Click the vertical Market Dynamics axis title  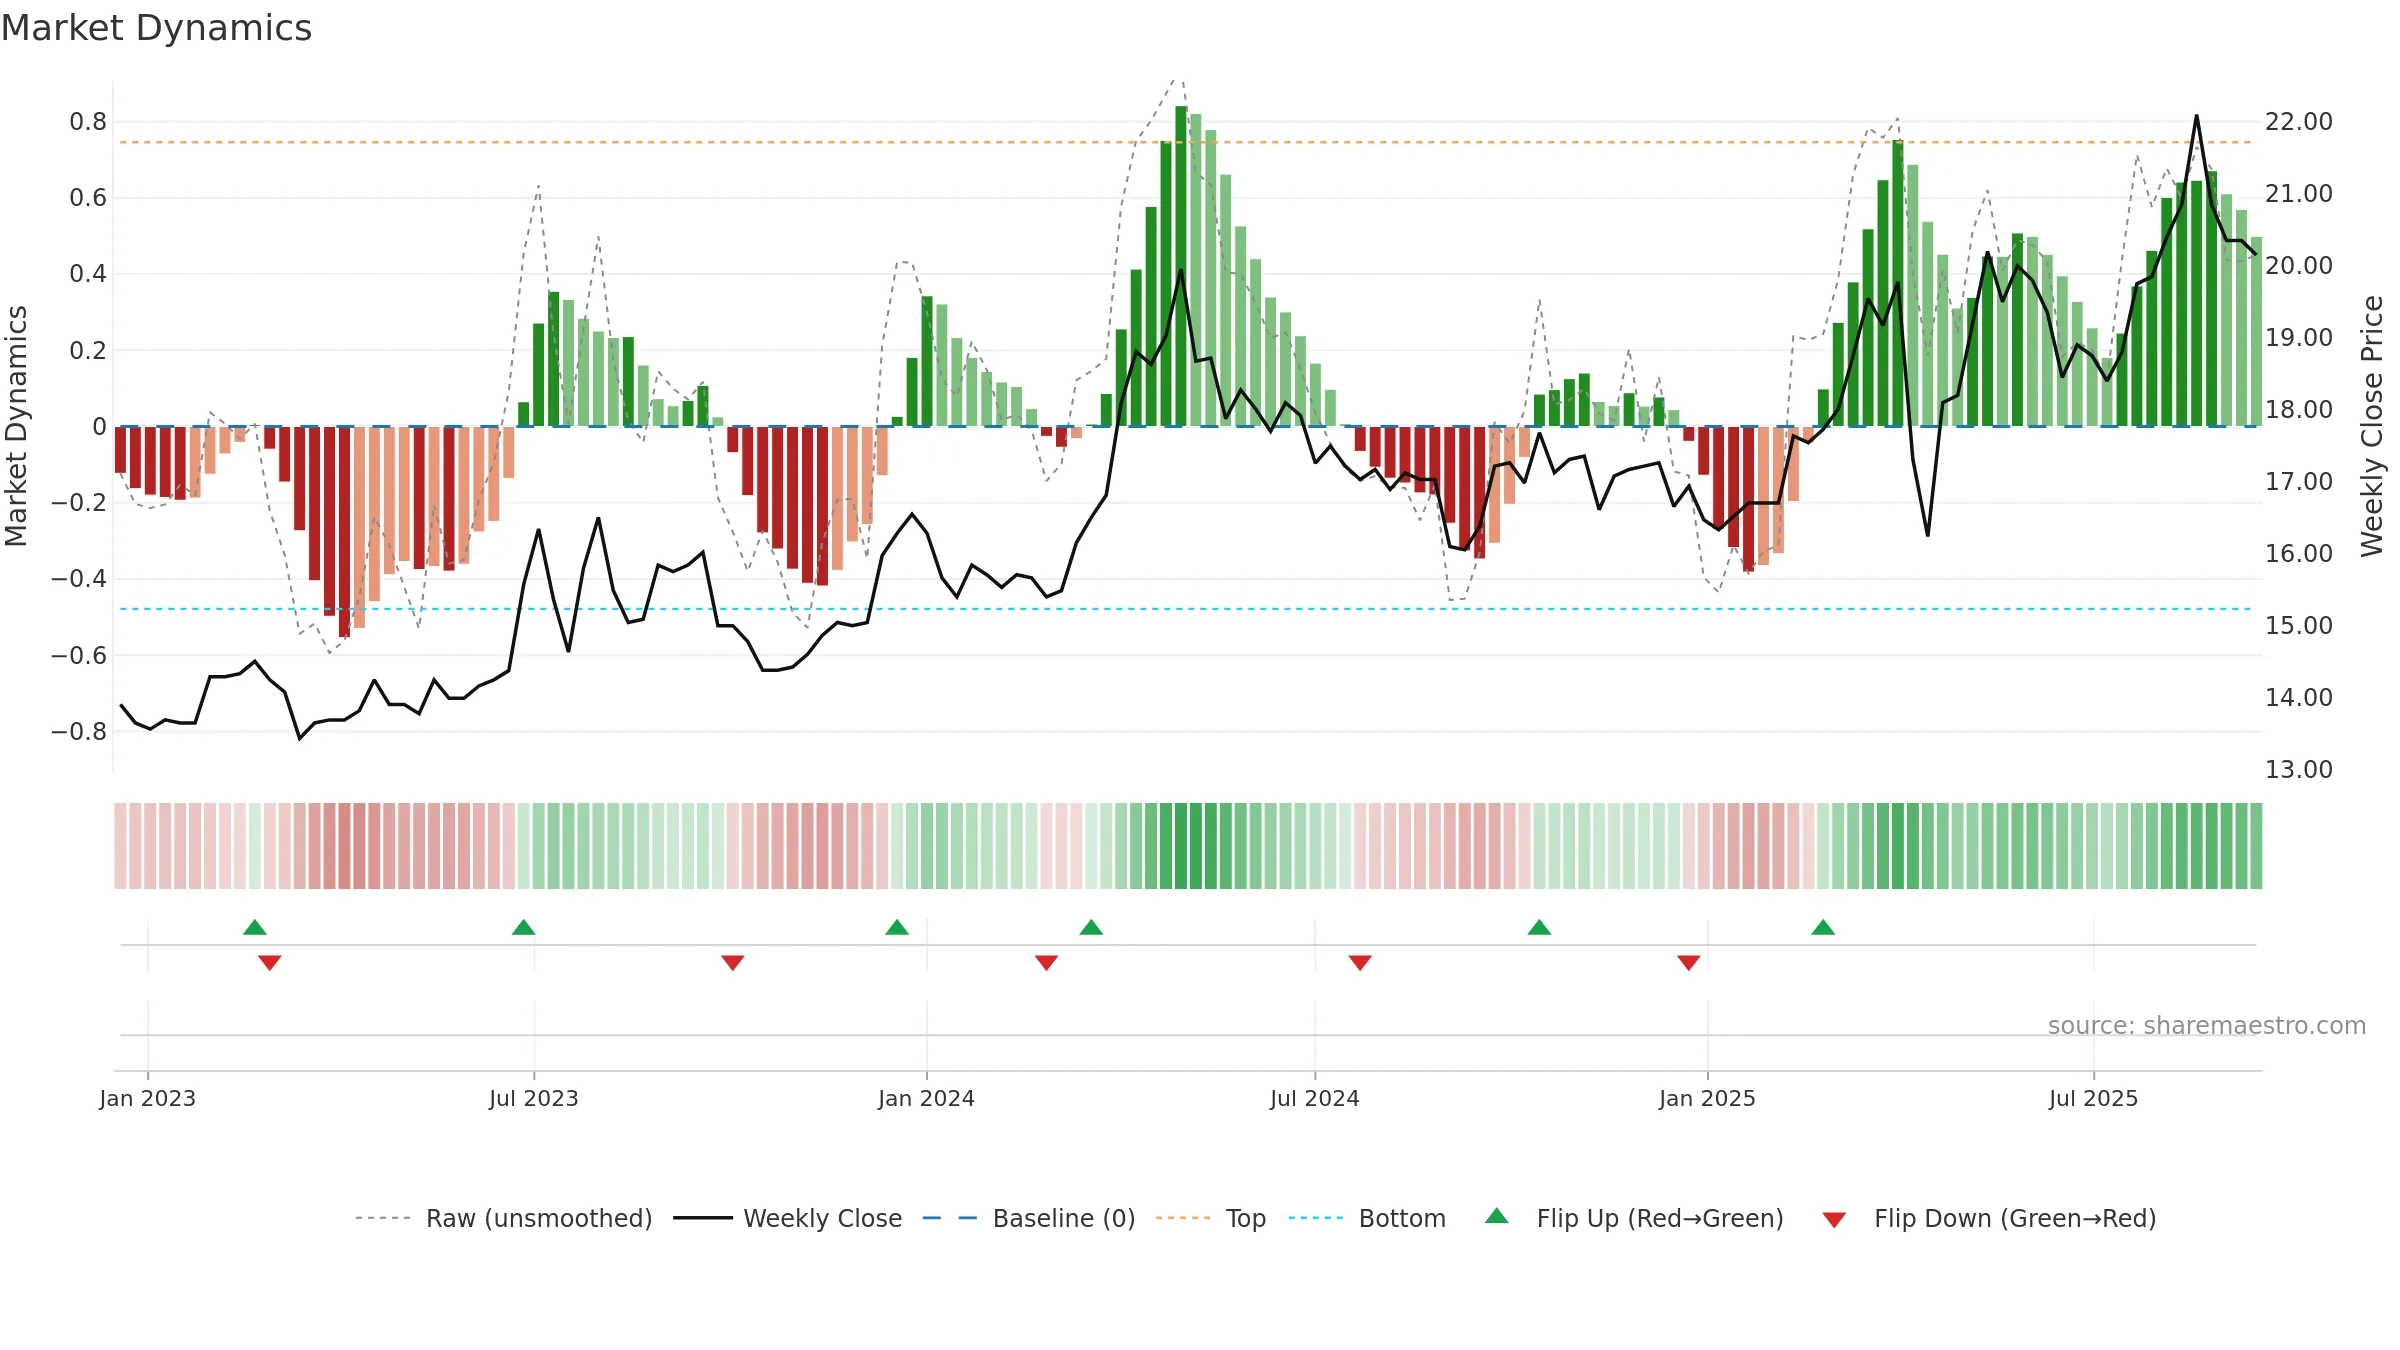pyautogui.click(x=16, y=426)
